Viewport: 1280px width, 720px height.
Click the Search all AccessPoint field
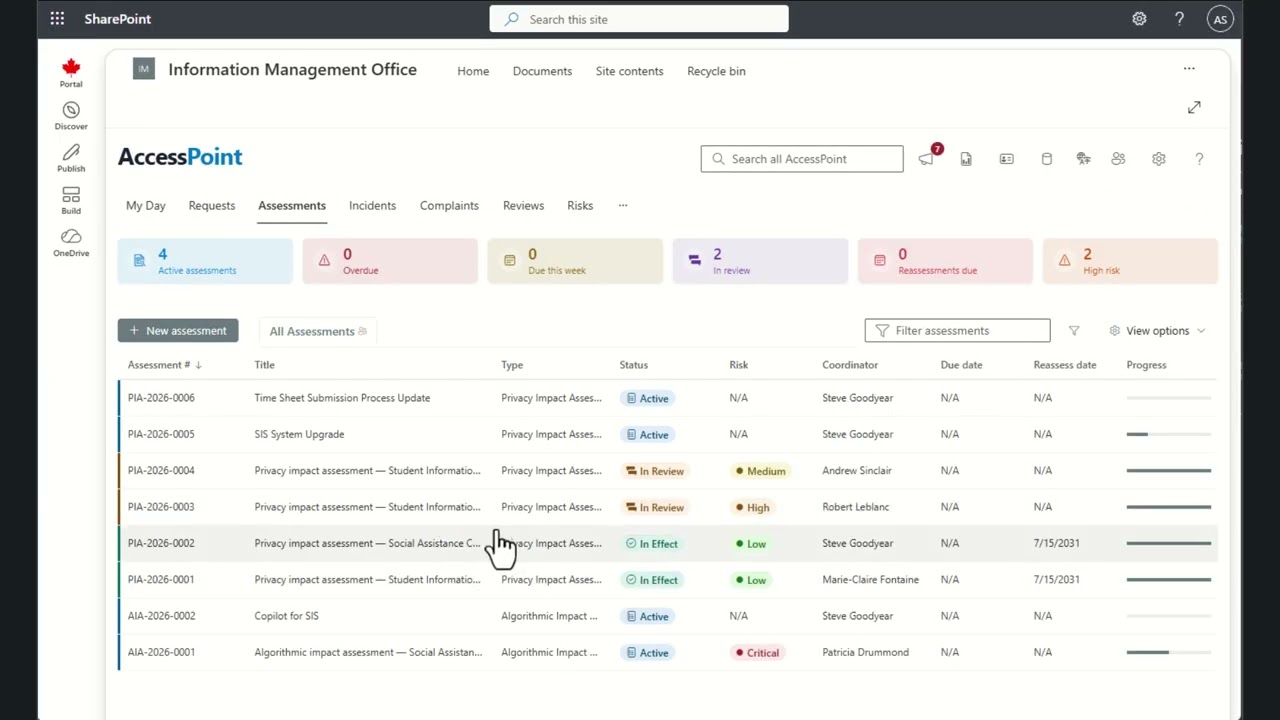click(802, 159)
